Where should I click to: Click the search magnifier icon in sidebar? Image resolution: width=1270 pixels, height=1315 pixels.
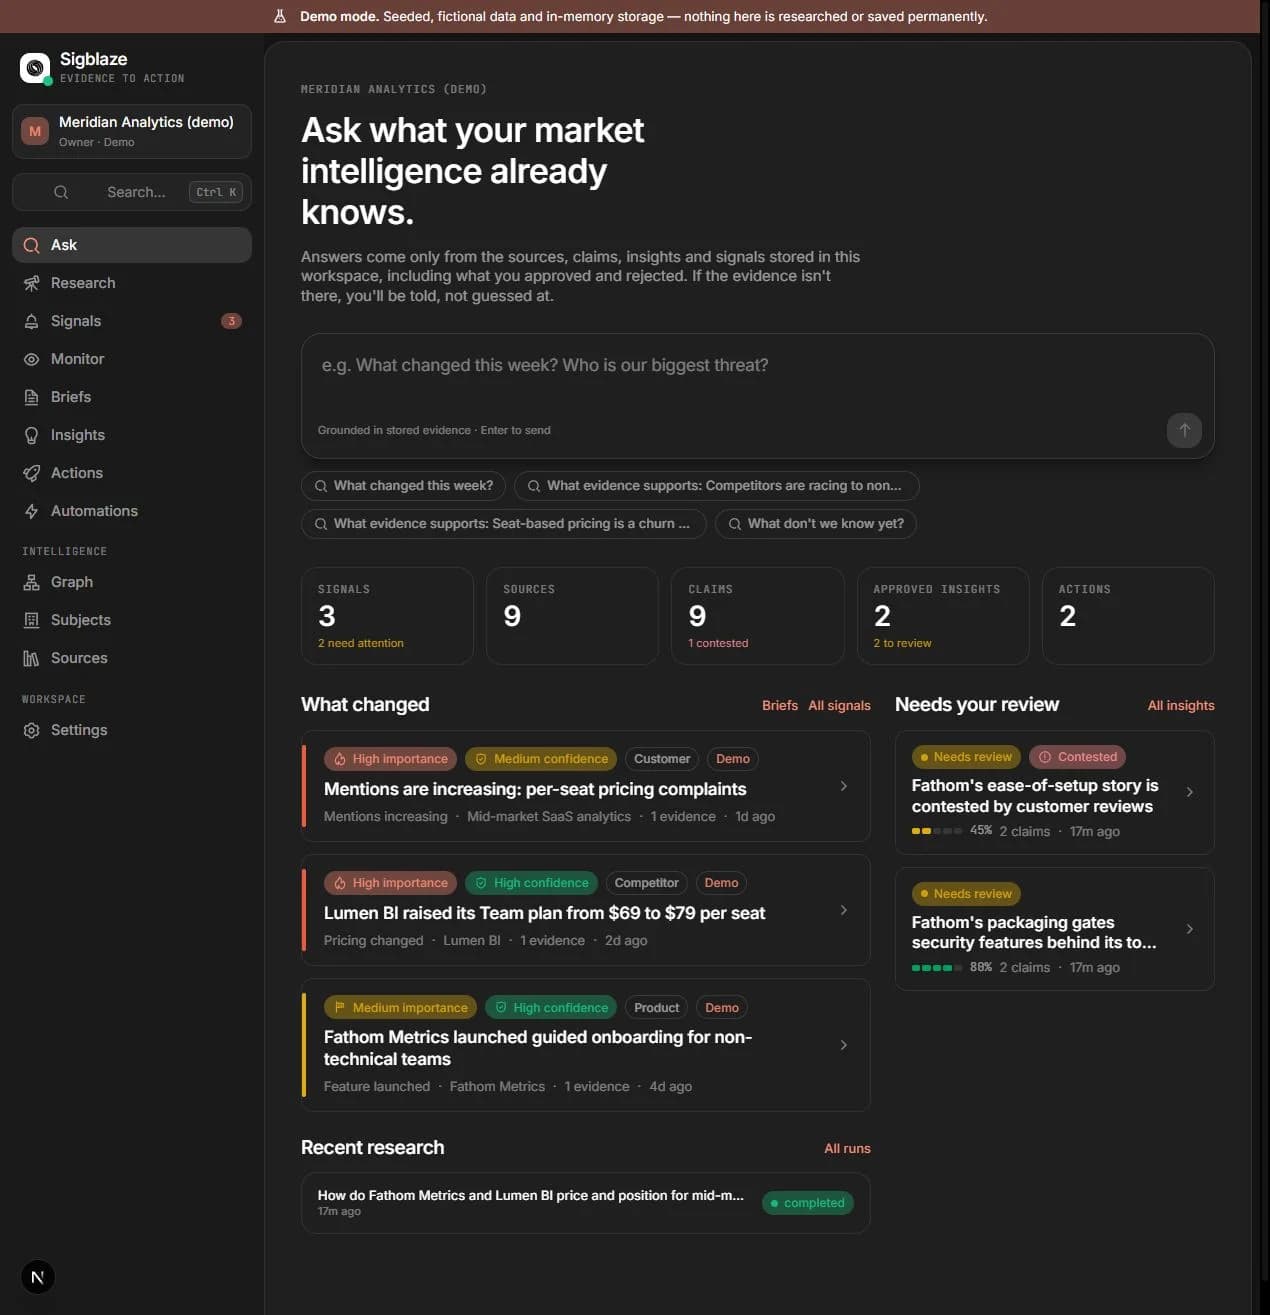click(x=61, y=192)
